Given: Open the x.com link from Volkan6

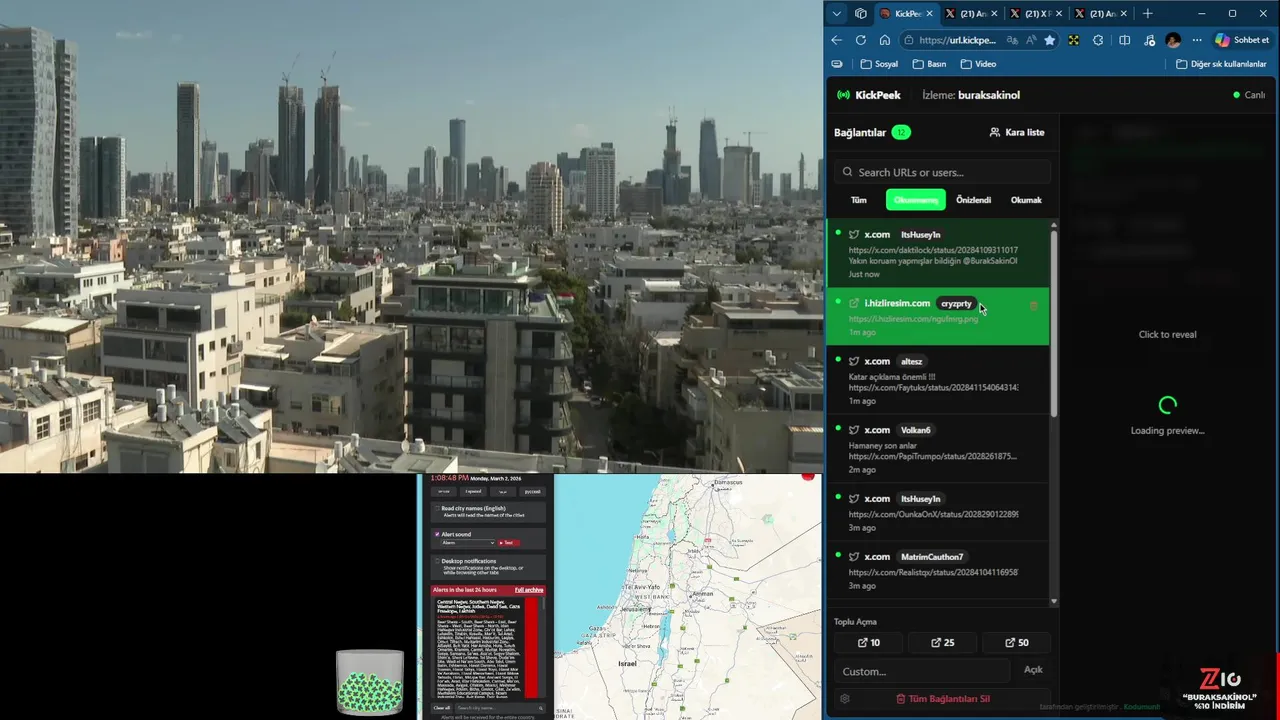Looking at the screenshot, I should point(937,449).
